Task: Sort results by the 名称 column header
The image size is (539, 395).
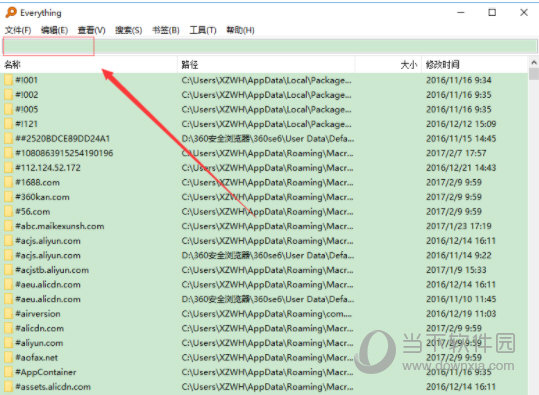Action: [x=90, y=64]
